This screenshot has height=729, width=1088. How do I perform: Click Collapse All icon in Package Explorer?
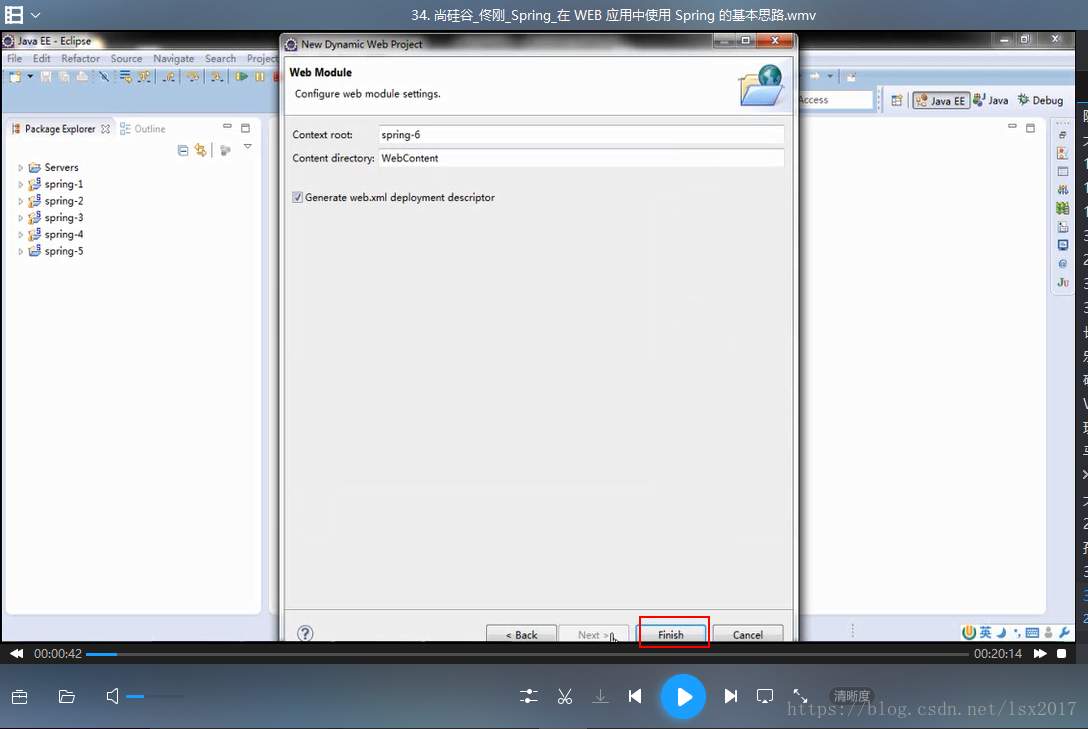click(182, 151)
